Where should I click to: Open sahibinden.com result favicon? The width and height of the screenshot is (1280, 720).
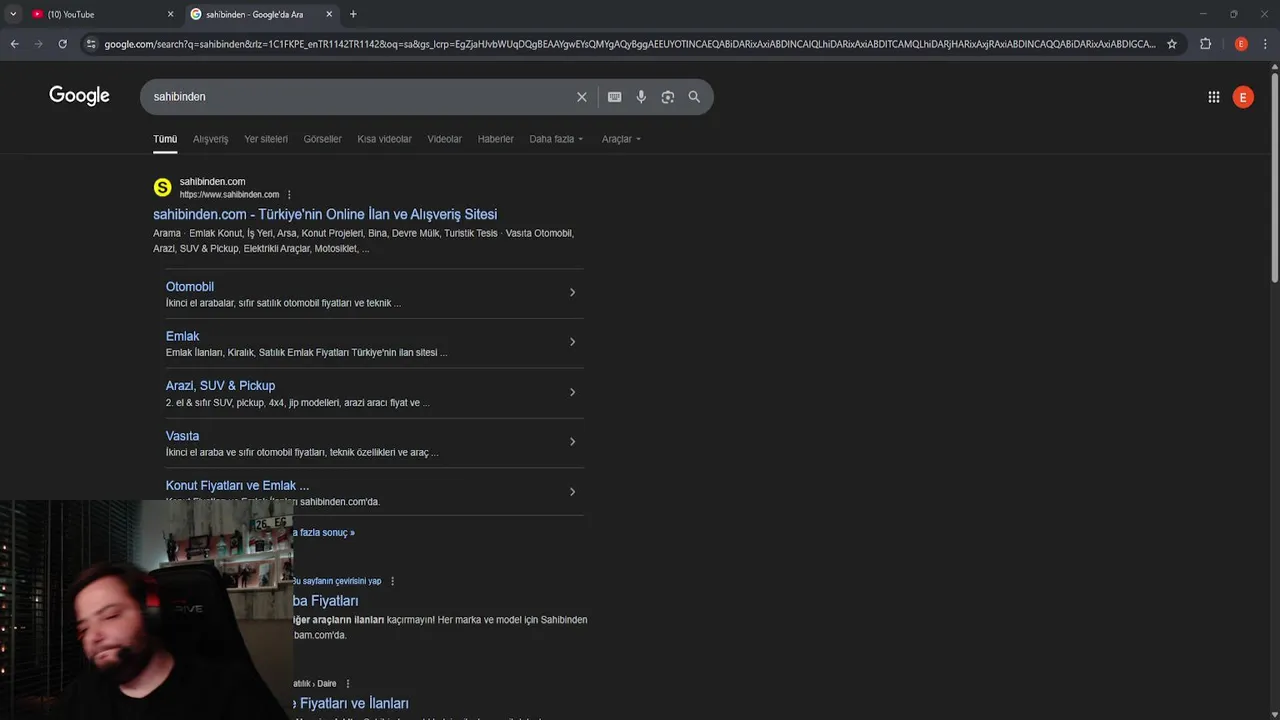(162, 187)
